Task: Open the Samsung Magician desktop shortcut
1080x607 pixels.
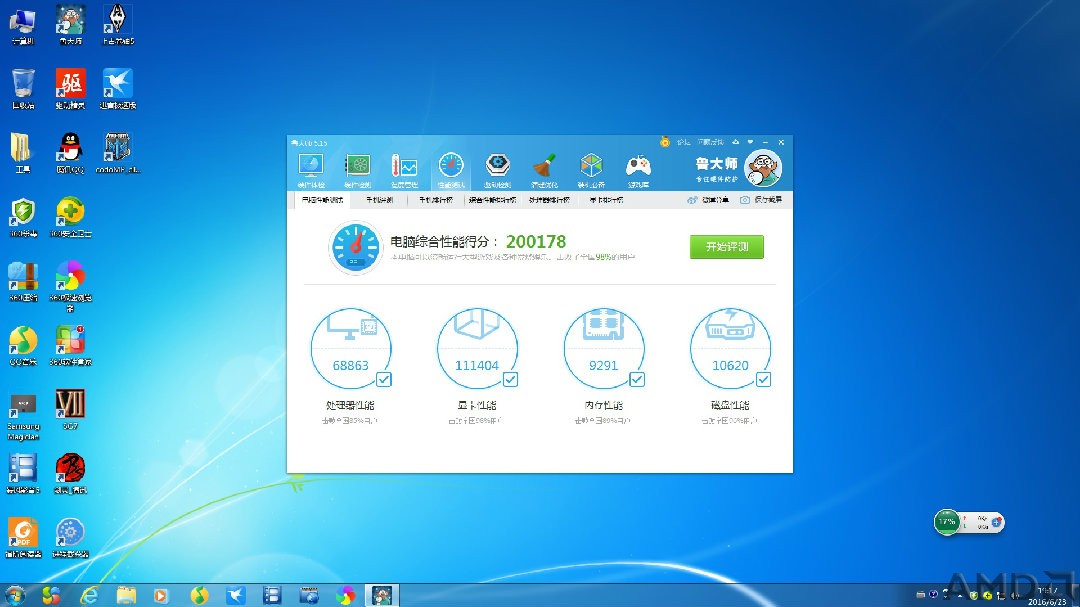Action: point(23,415)
